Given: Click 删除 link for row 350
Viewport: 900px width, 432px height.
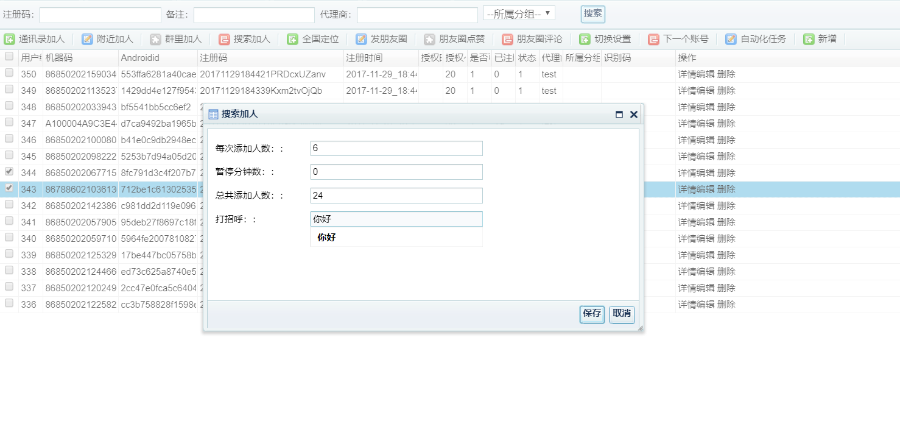Looking at the screenshot, I should click(726, 74).
